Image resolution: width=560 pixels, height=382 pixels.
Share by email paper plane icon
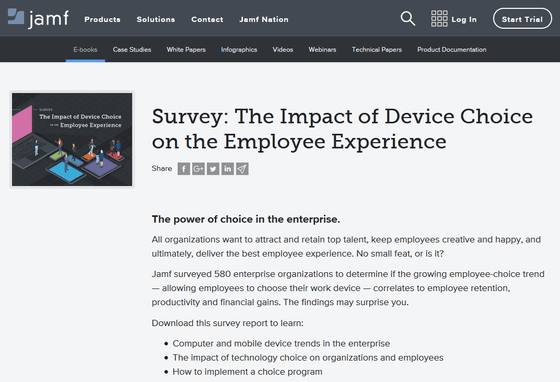click(x=242, y=169)
